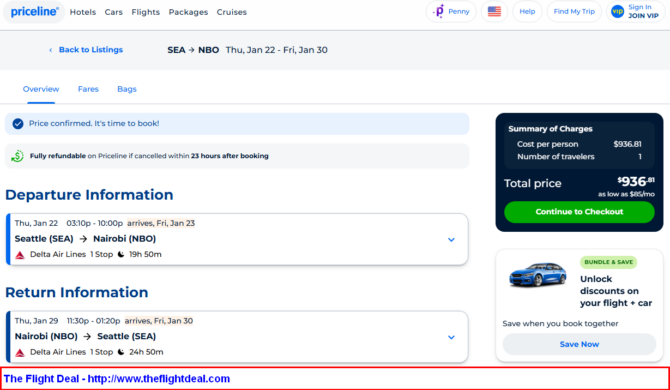Click the 'arrives, Fri, Jan 30' label
This screenshot has width=670, height=390.
point(159,321)
